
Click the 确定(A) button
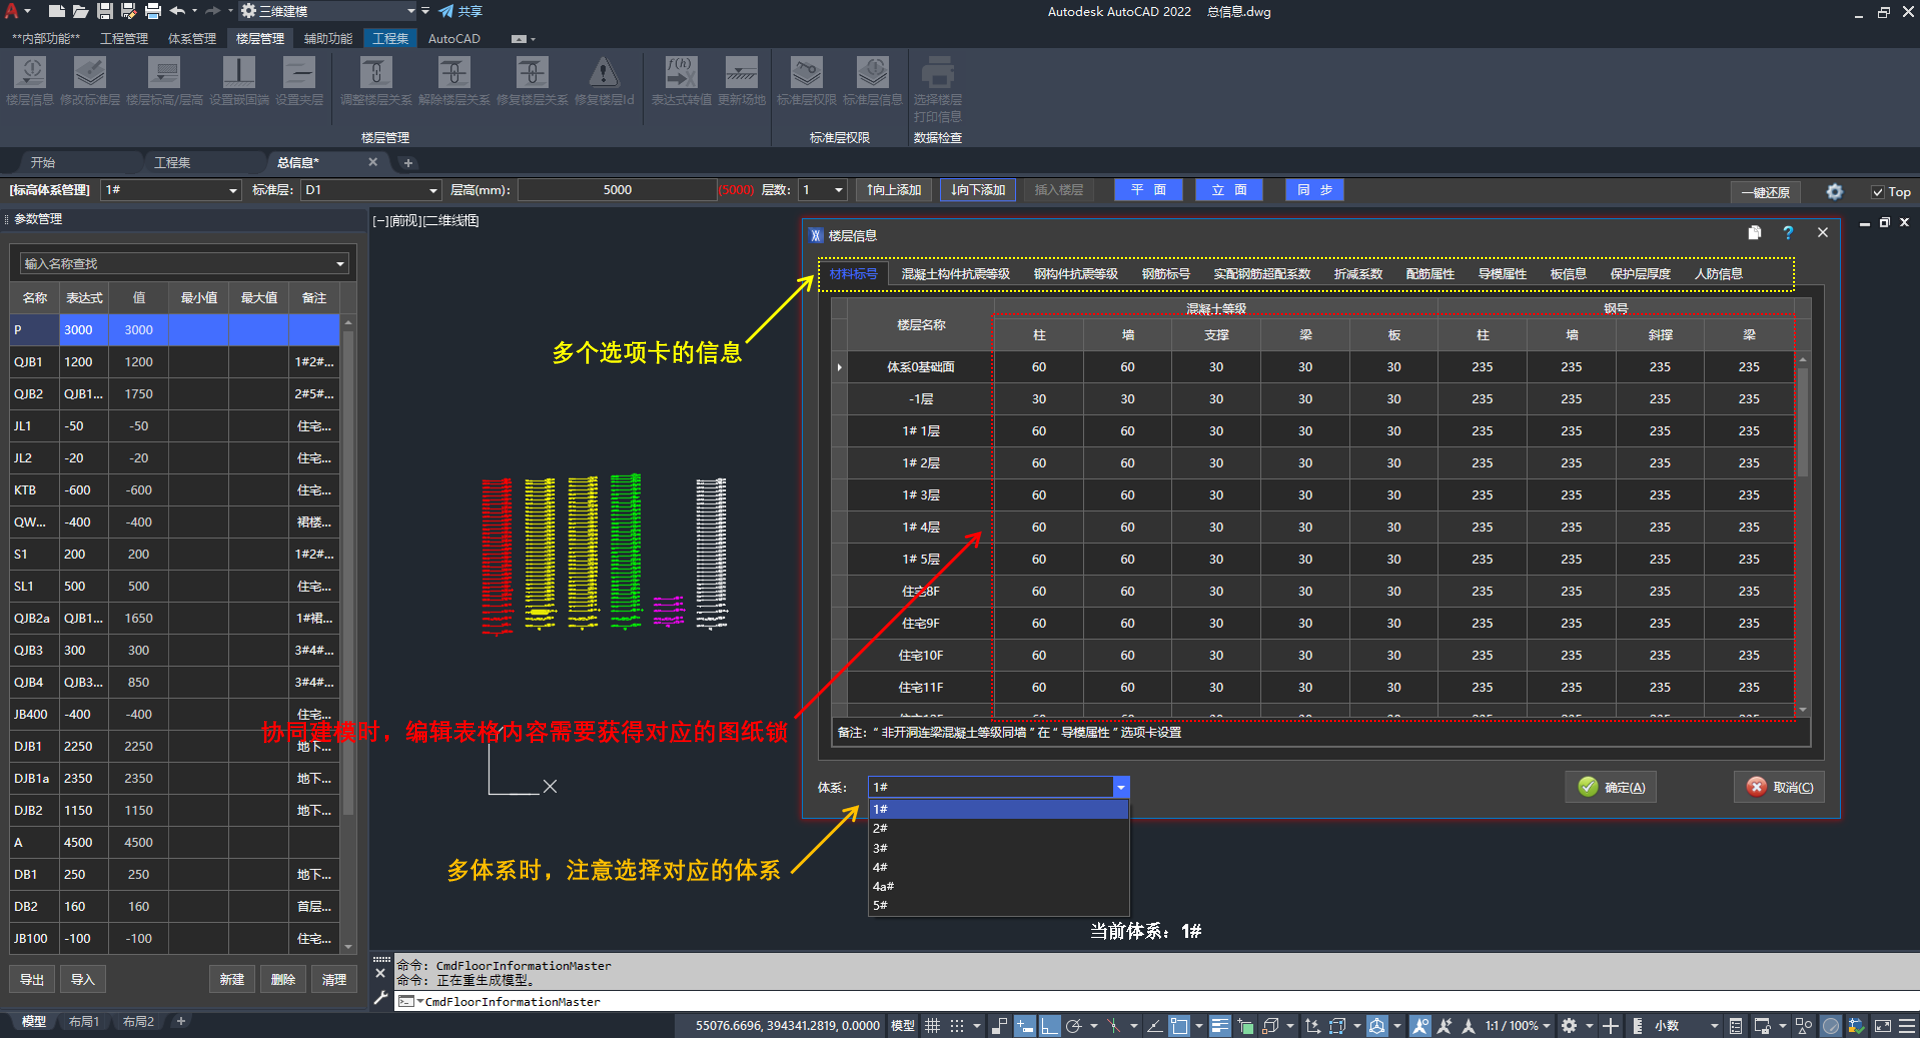click(1610, 787)
